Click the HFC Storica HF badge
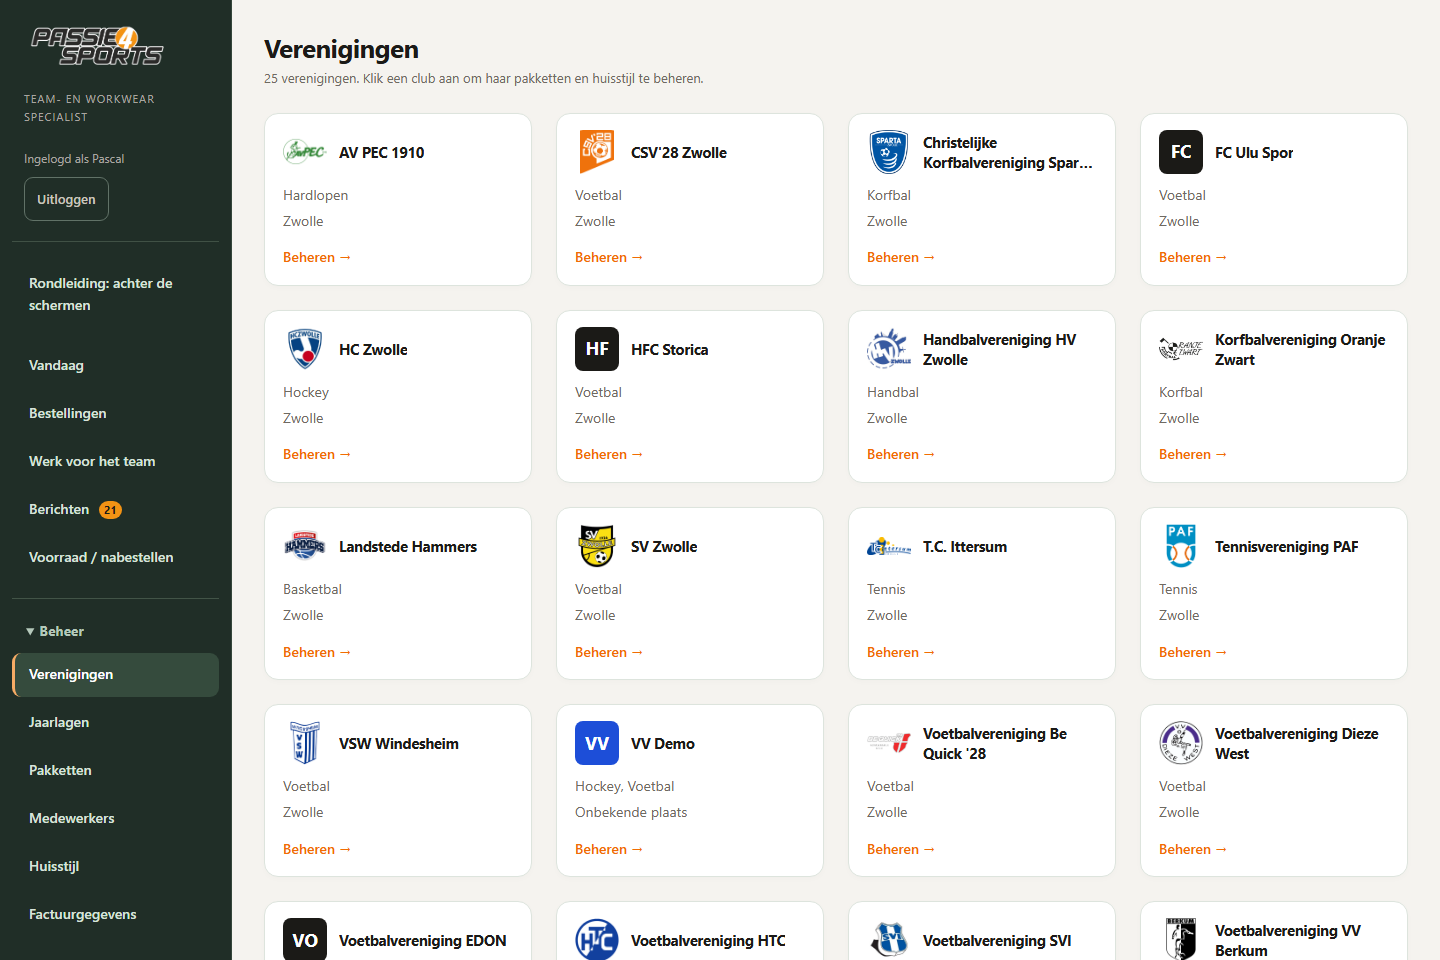1440x960 pixels. (x=597, y=349)
